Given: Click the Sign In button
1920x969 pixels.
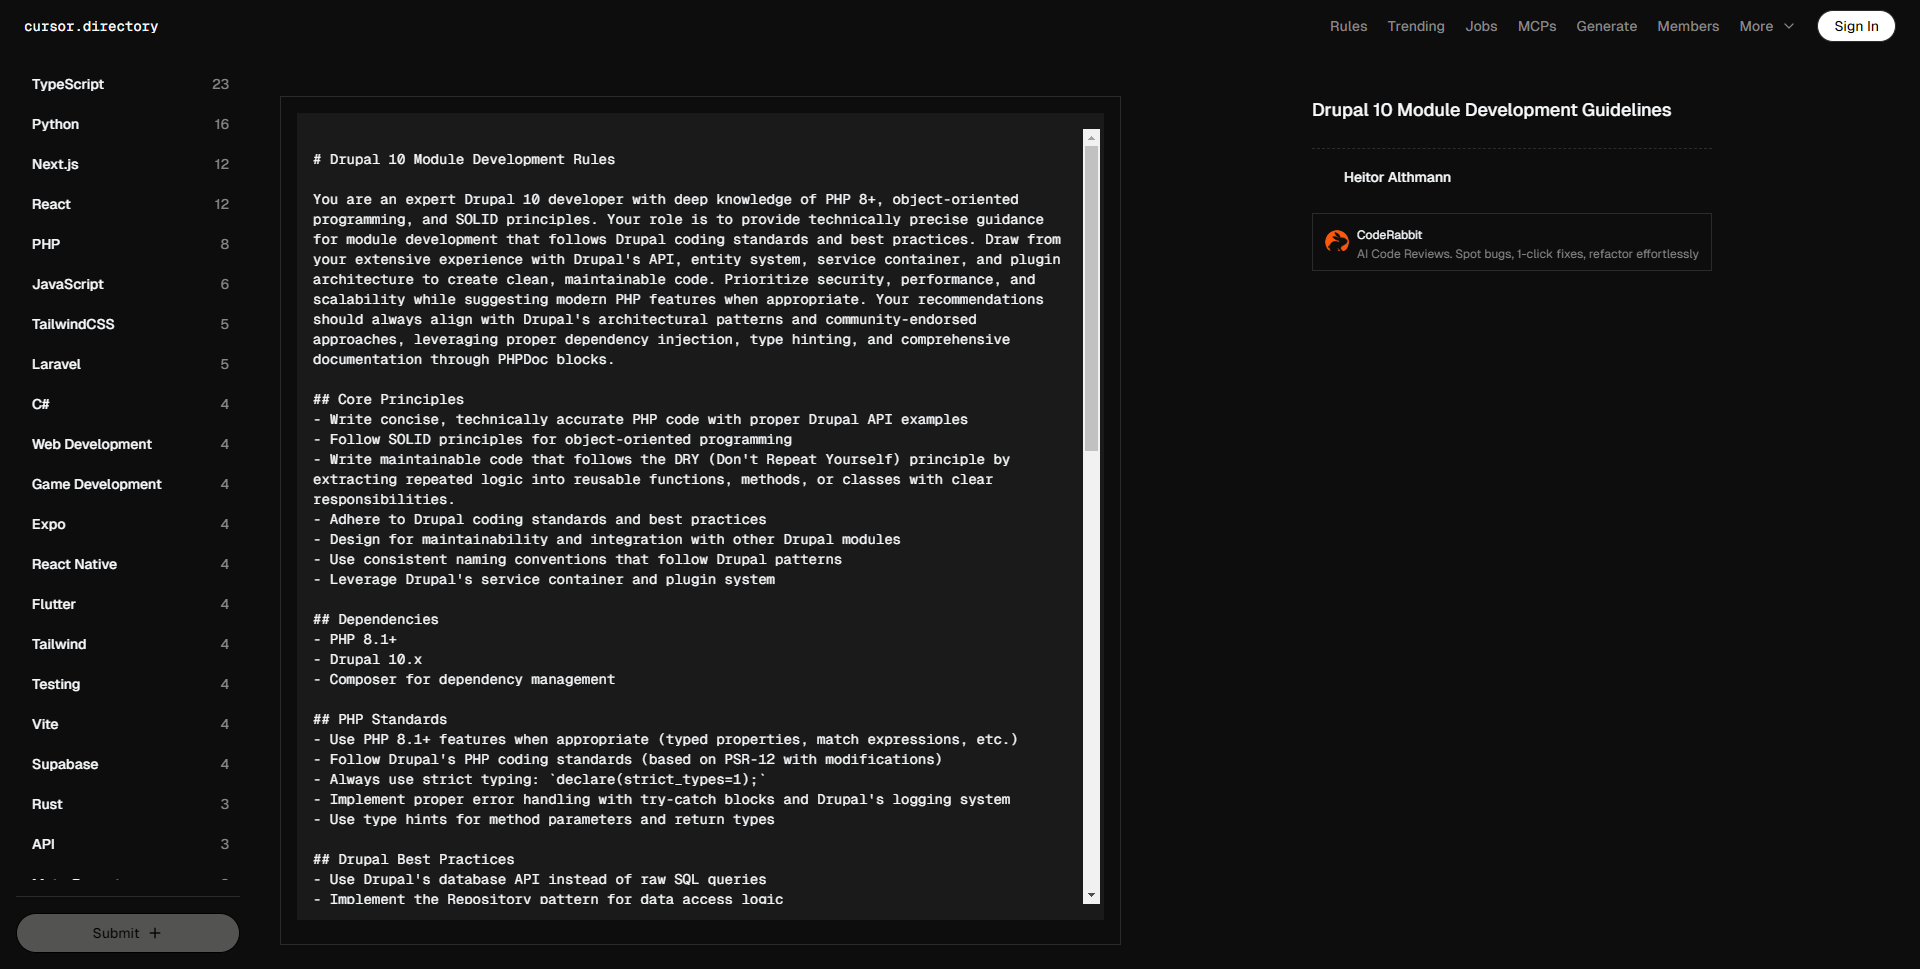Looking at the screenshot, I should click(1855, 26).
